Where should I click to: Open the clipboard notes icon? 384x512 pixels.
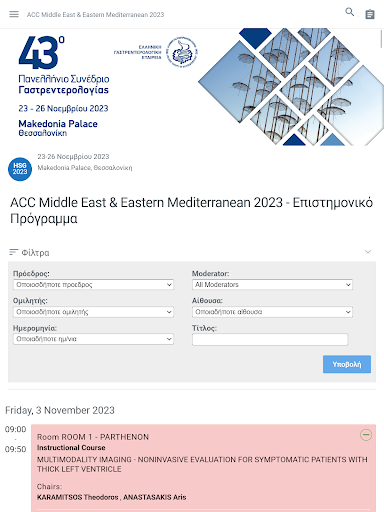click(x=370, y=14)
